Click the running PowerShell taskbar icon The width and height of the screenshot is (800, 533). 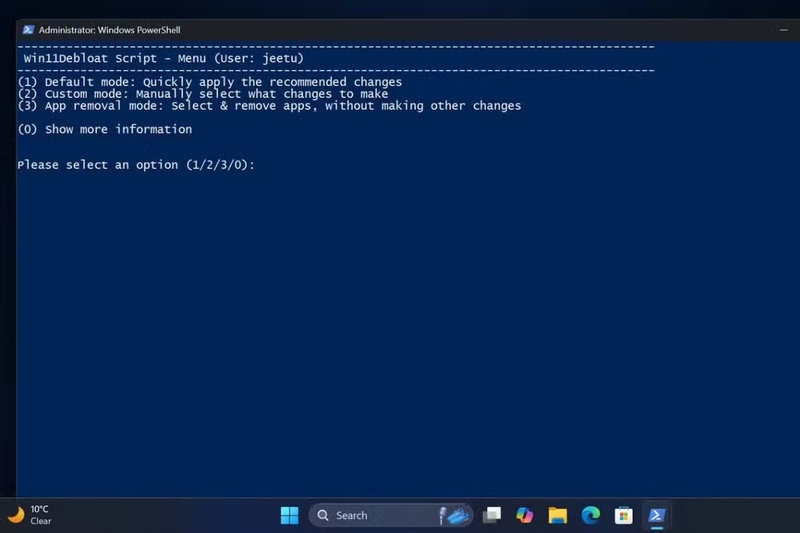coord(657,515)
